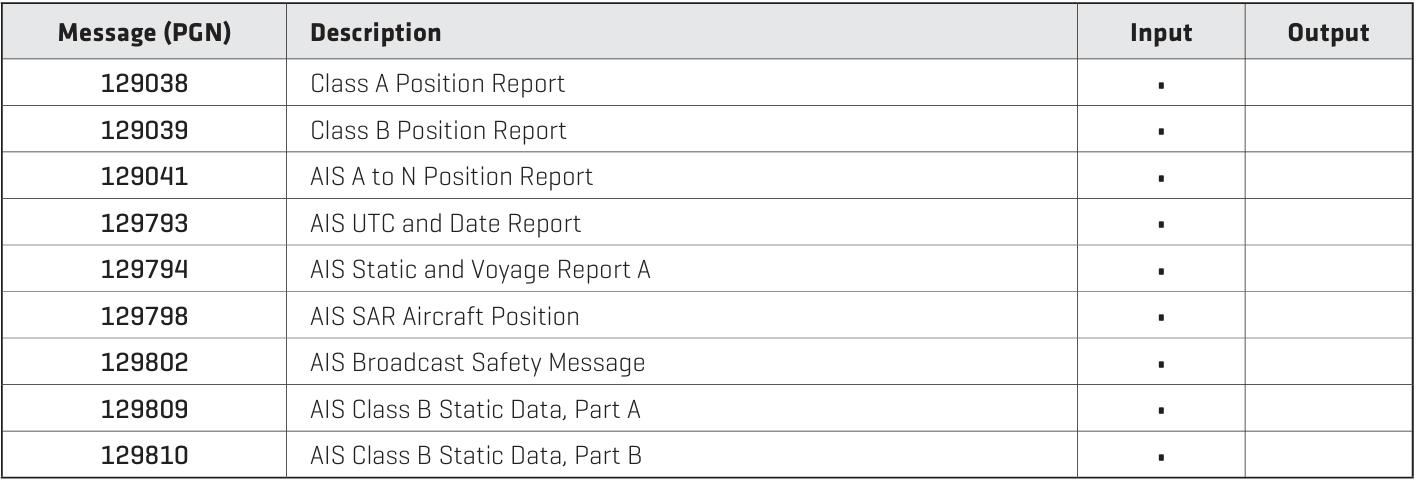Select PGN 129798 cell

[x=144, y=317]
